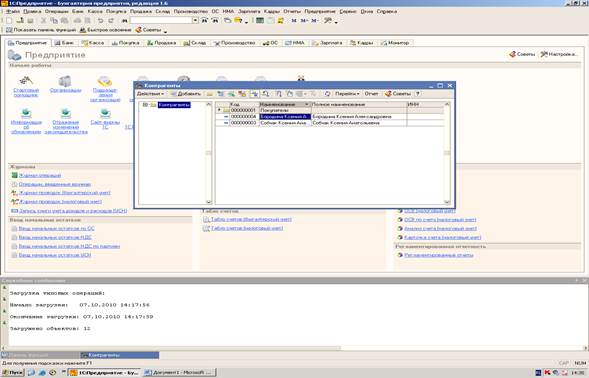Click the Добавить button in Контрагенты
Screen dimensions: 589x378
click(186, 94)
